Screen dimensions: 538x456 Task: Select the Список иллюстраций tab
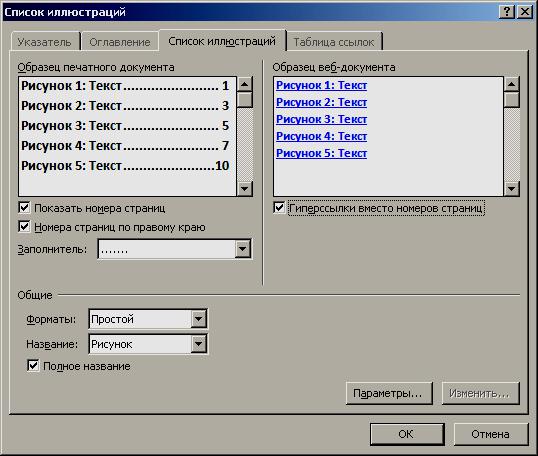[x=222, y=41]
